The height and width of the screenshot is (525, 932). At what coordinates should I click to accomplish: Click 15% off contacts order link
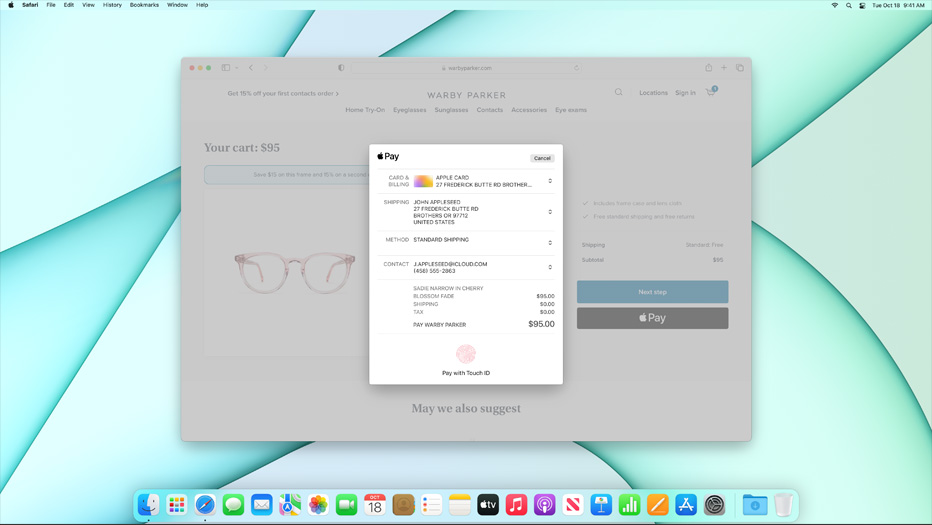(x=283, y=93)
